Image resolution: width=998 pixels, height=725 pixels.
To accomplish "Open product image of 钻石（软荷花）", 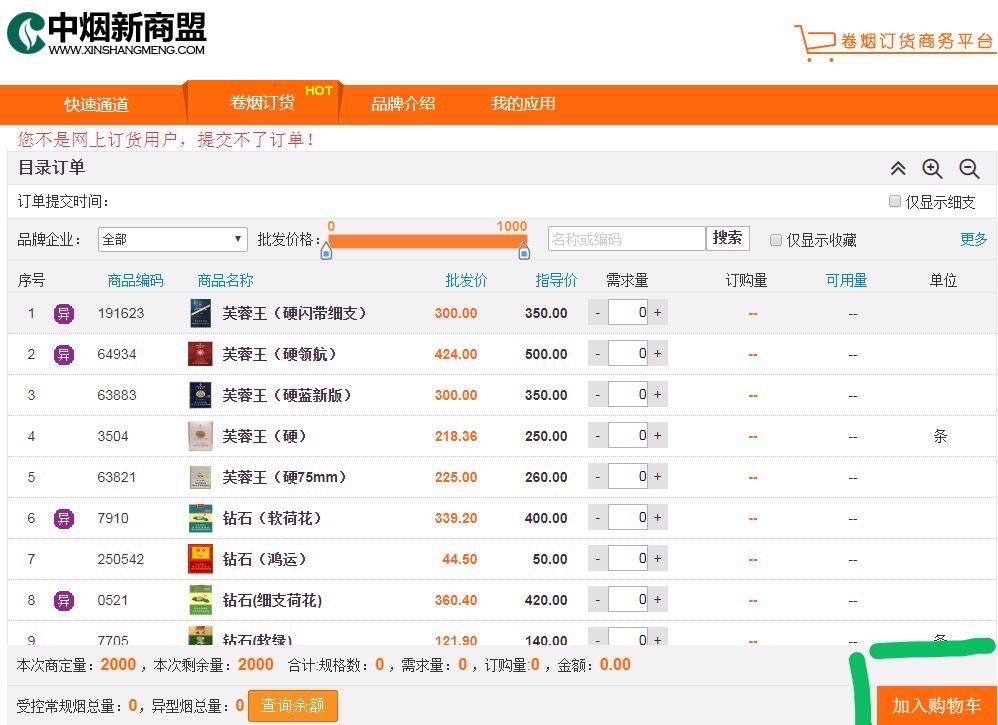I will [x=200, y=518].
